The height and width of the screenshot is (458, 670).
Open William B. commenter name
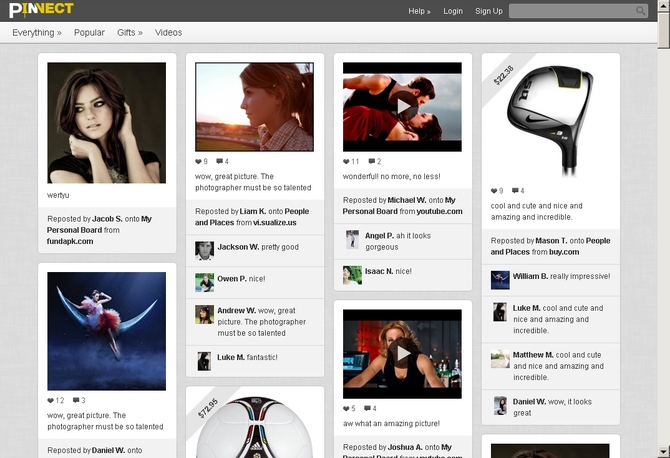point(530,276)
